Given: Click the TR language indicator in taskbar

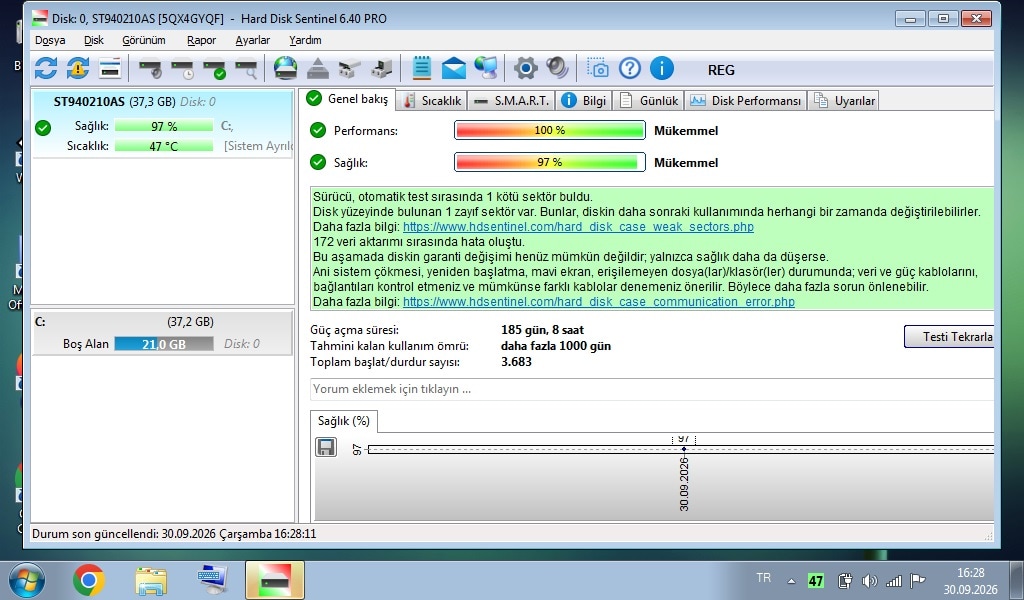Looking at the screenshot, I should point(763,578).
